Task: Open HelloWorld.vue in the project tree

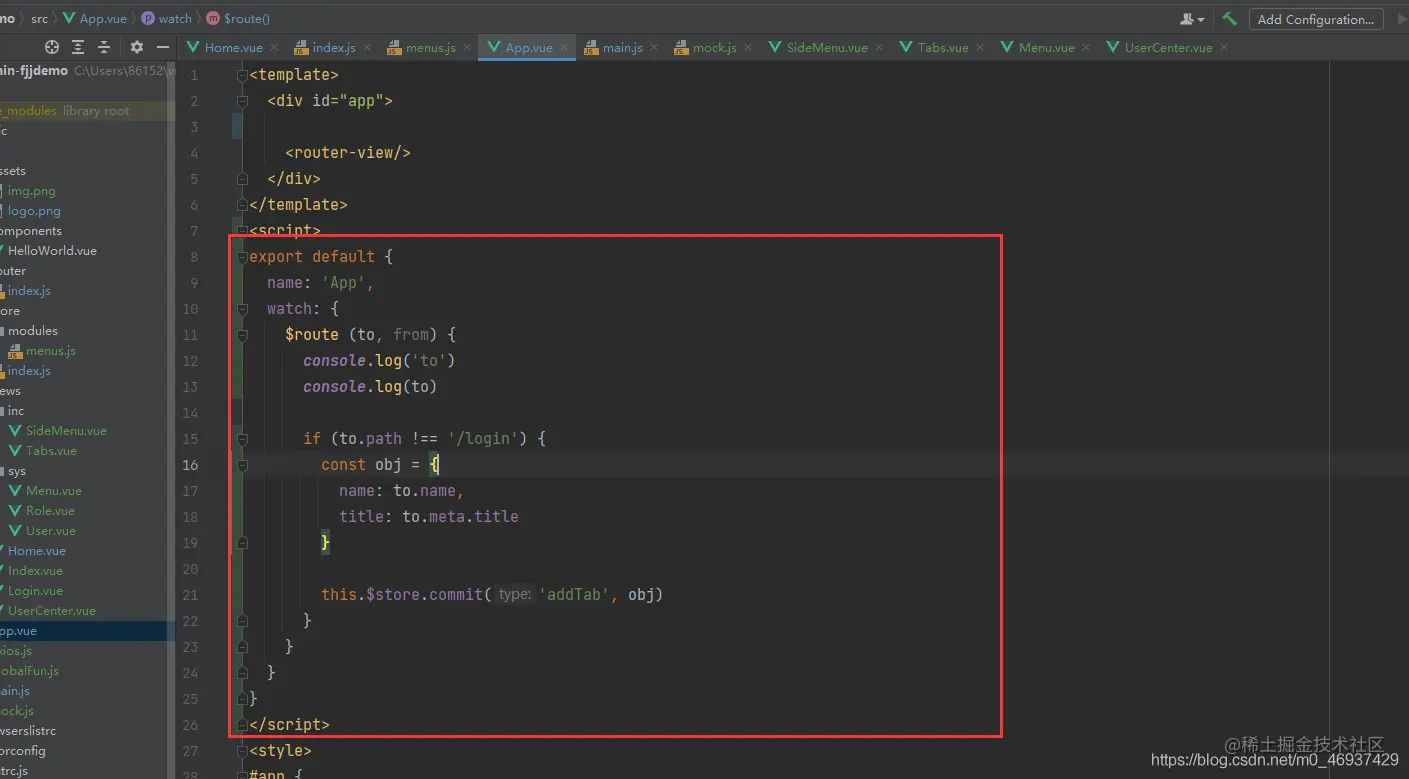Action: pyautogui.click(x=52, y=251)
